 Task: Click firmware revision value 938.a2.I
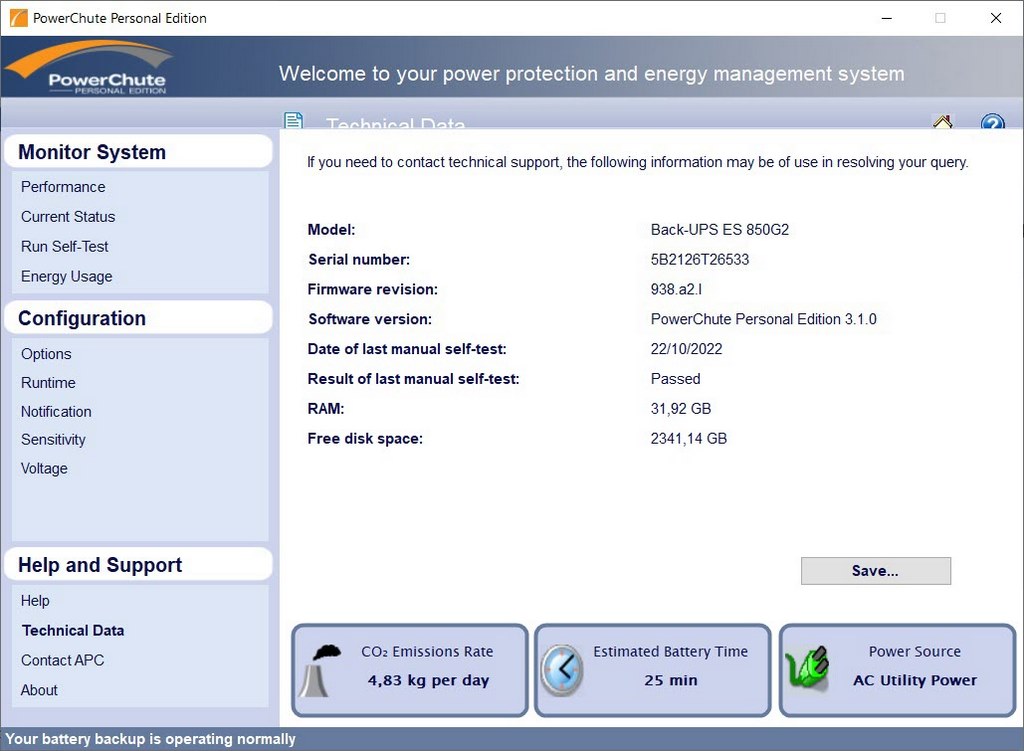(676, 289)
